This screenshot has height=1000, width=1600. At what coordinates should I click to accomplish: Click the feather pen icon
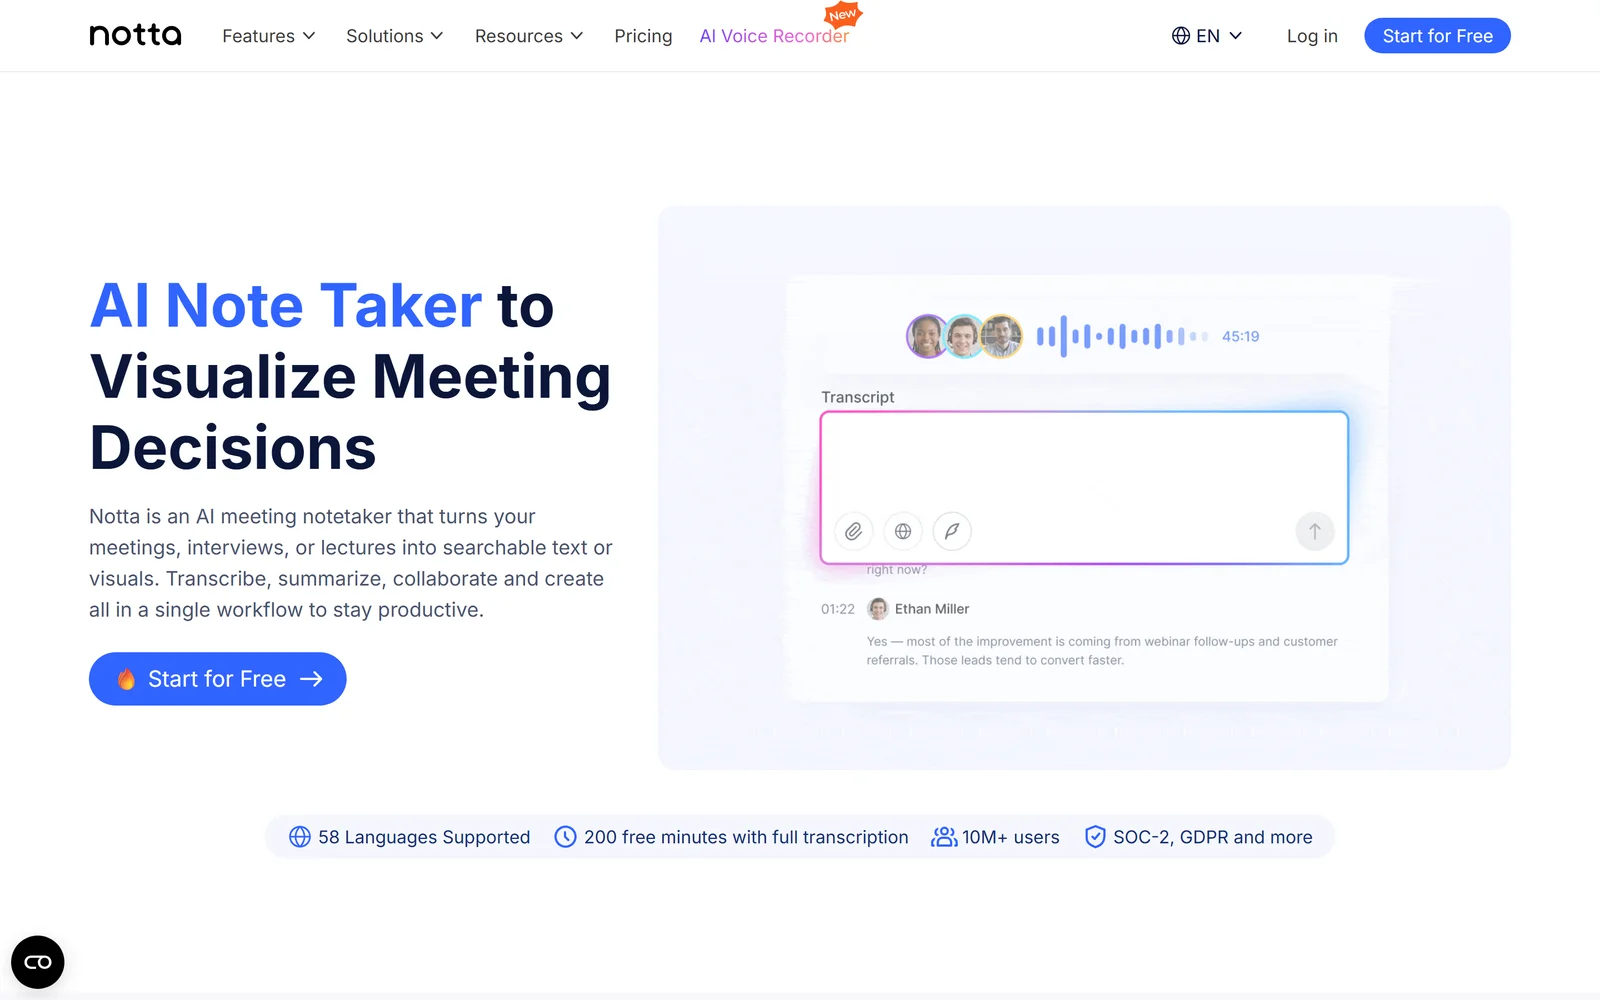pos(952,531)
